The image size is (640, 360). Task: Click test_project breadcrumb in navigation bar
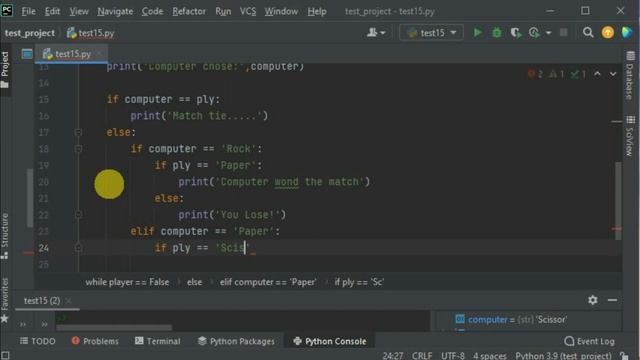pyautogui.click(x=29, y=33)
